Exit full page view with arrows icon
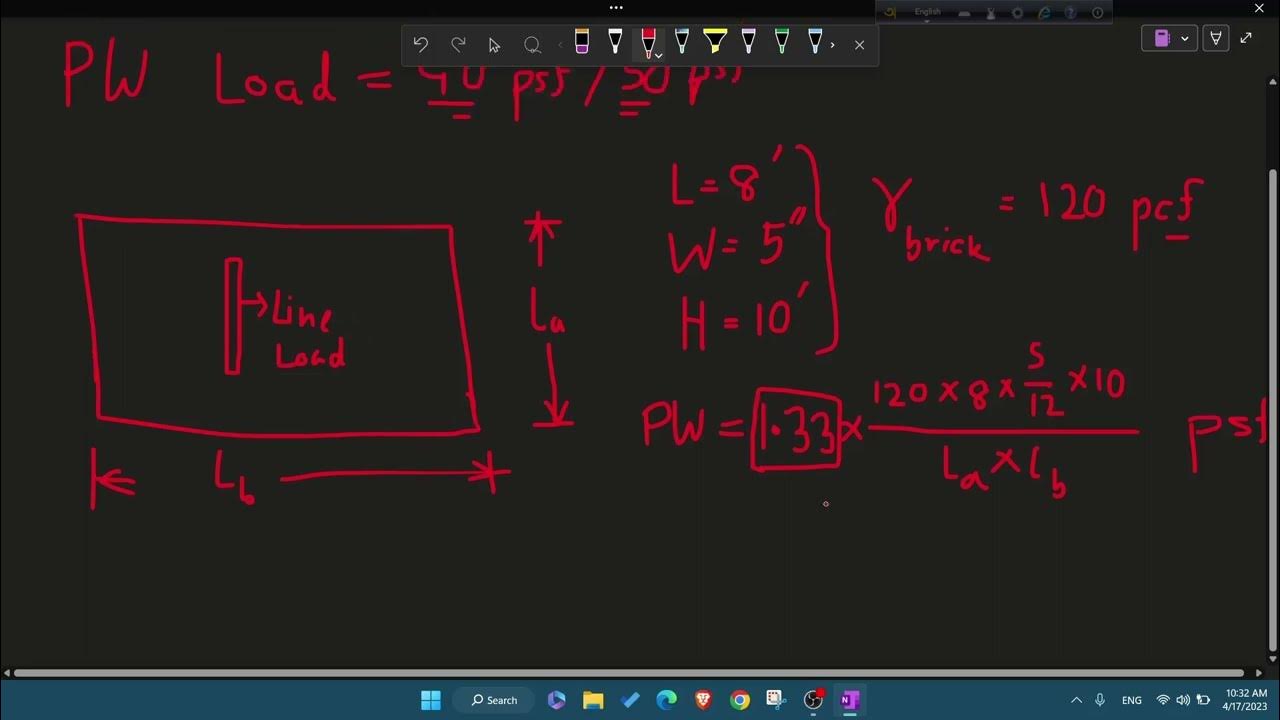Screen dimensions: 1280x720 pyautogui.click(x=1246, y=38)
